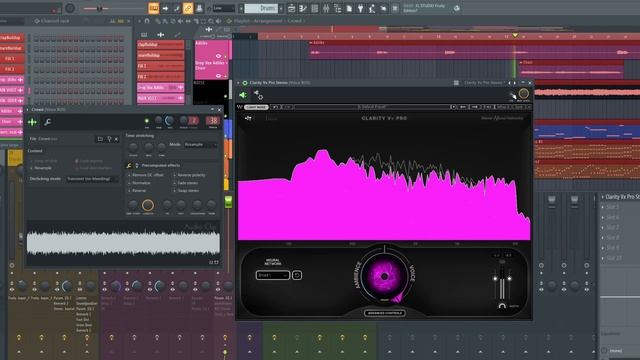Open the Line snap dropdown in top toolbar
The image size is (640, 360).
[224, 8]
